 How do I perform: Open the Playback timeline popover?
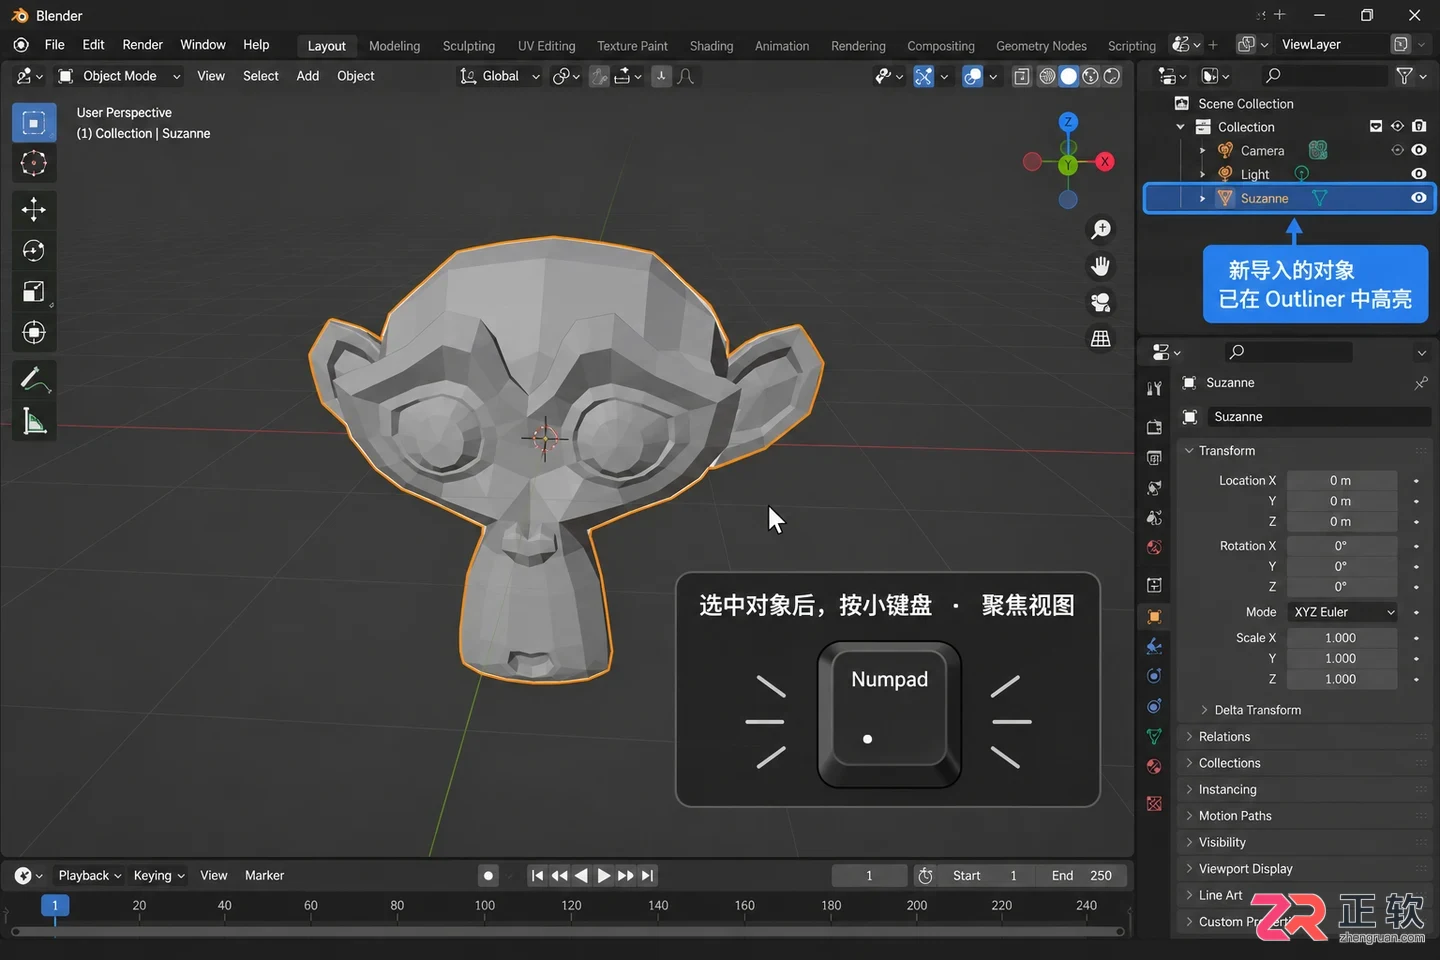(89, 876)
